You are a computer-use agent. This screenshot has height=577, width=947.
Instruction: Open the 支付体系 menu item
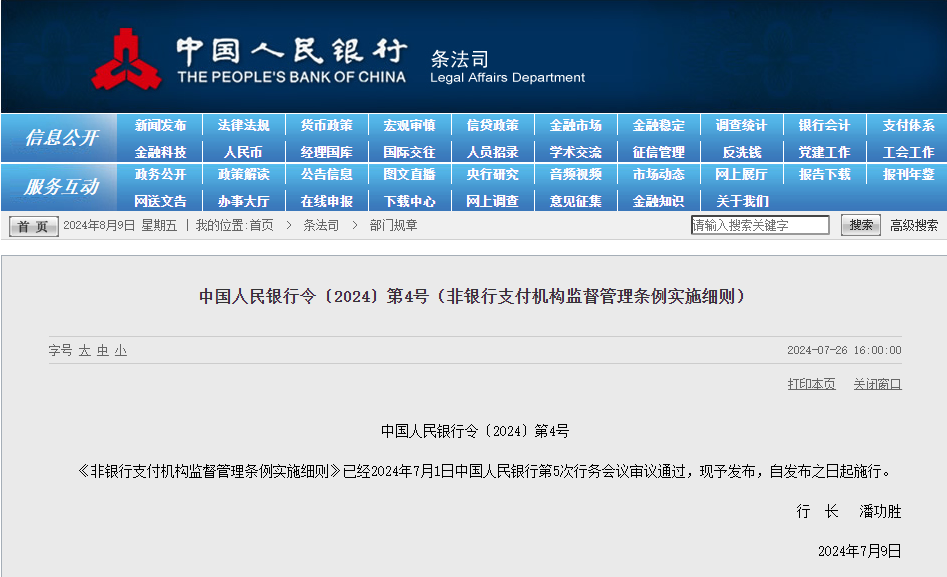(908, 126)
